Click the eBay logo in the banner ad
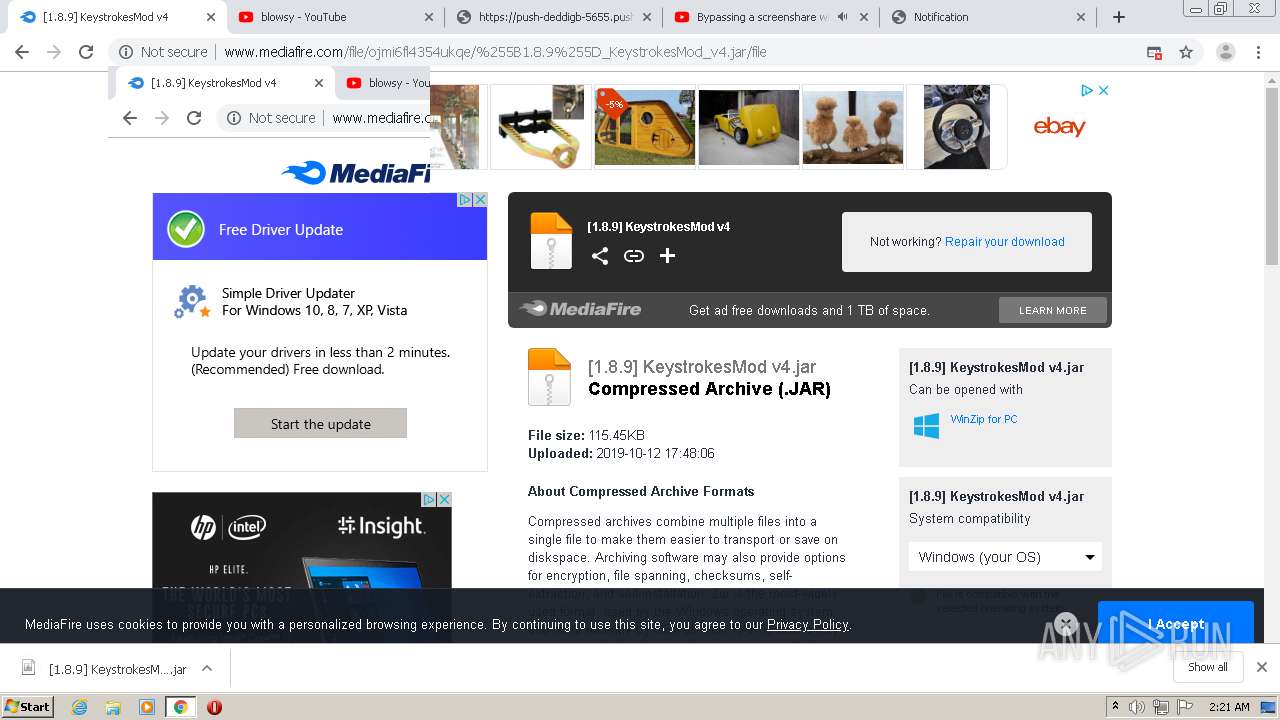 [1059, 127]
